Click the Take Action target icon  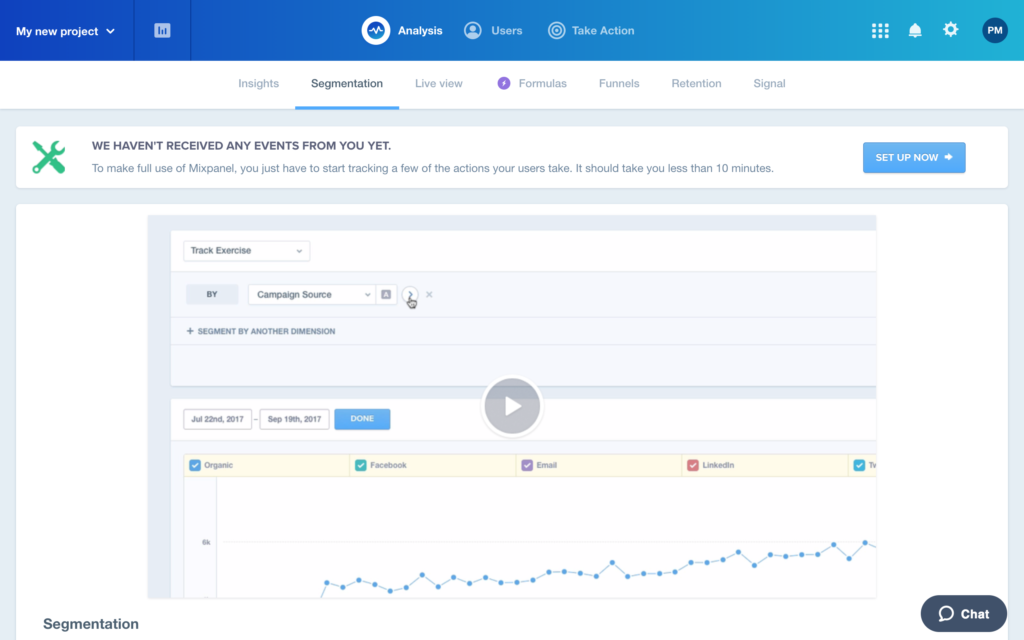click(x=557, y=31)
